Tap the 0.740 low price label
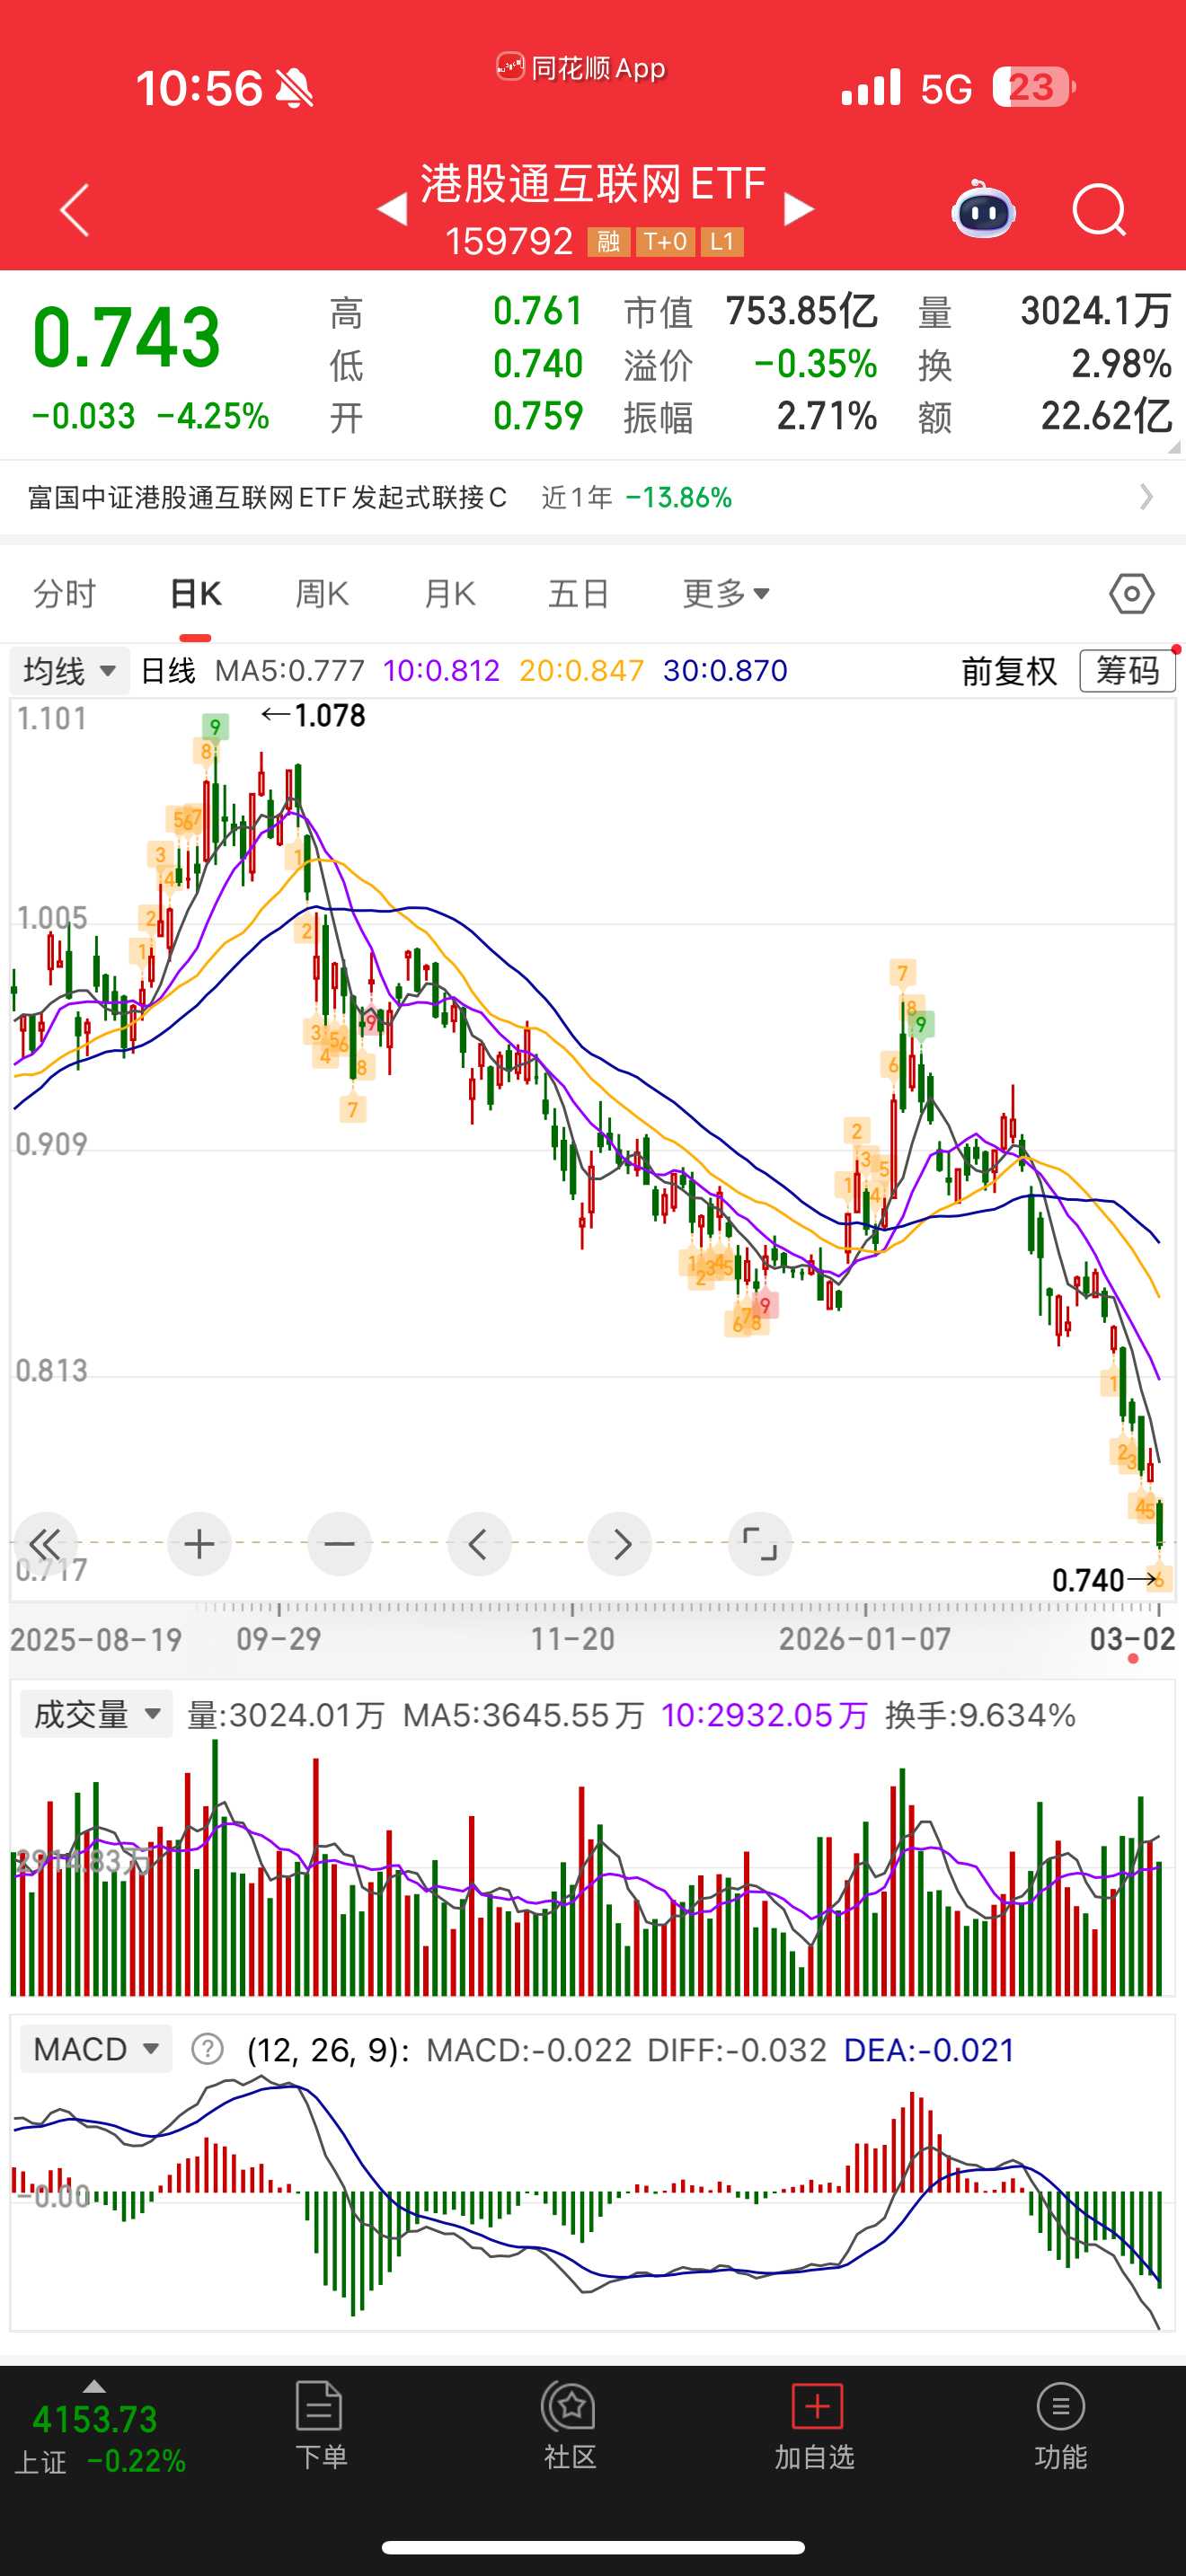Screen dimensions: 1186x2576 (x=1088, y=1580)
